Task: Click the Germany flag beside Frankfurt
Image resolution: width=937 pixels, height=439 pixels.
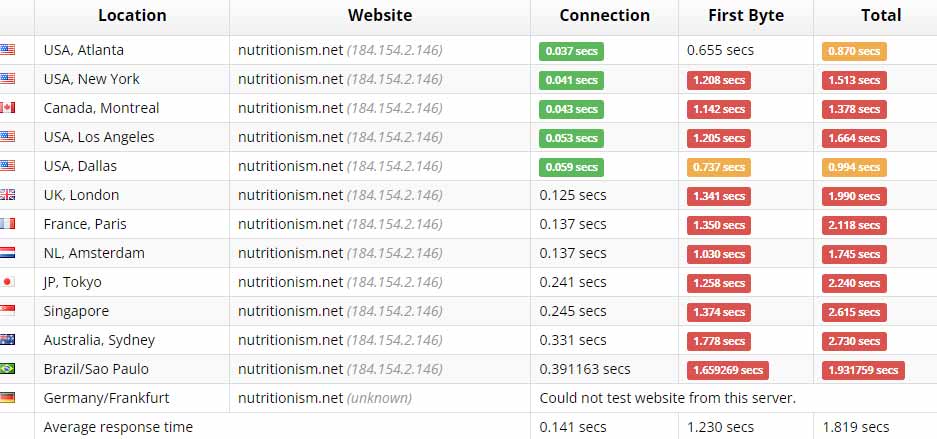Action: click(x=8, y=398)
